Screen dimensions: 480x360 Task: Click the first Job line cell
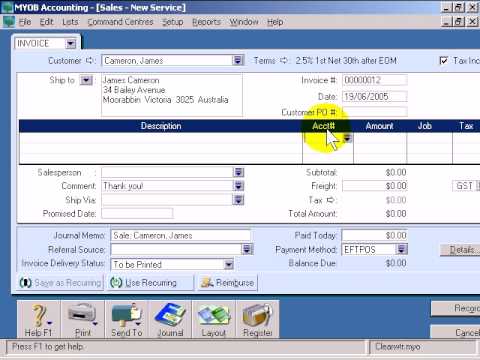pyautogui.click(x=430, y=138)
